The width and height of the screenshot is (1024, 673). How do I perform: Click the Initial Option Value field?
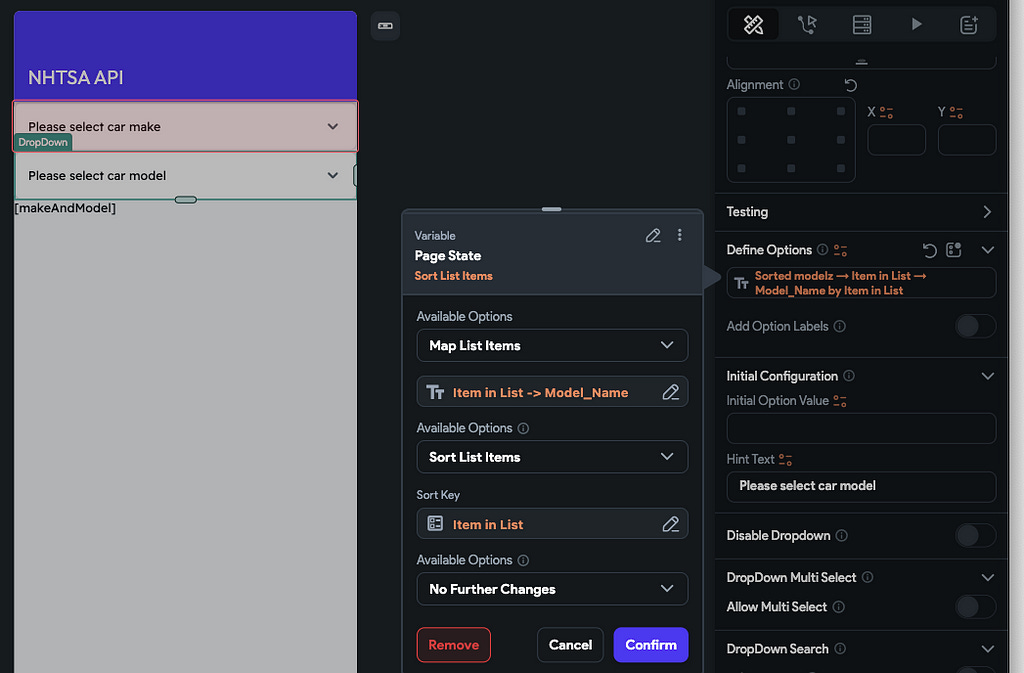click(861, 428)
